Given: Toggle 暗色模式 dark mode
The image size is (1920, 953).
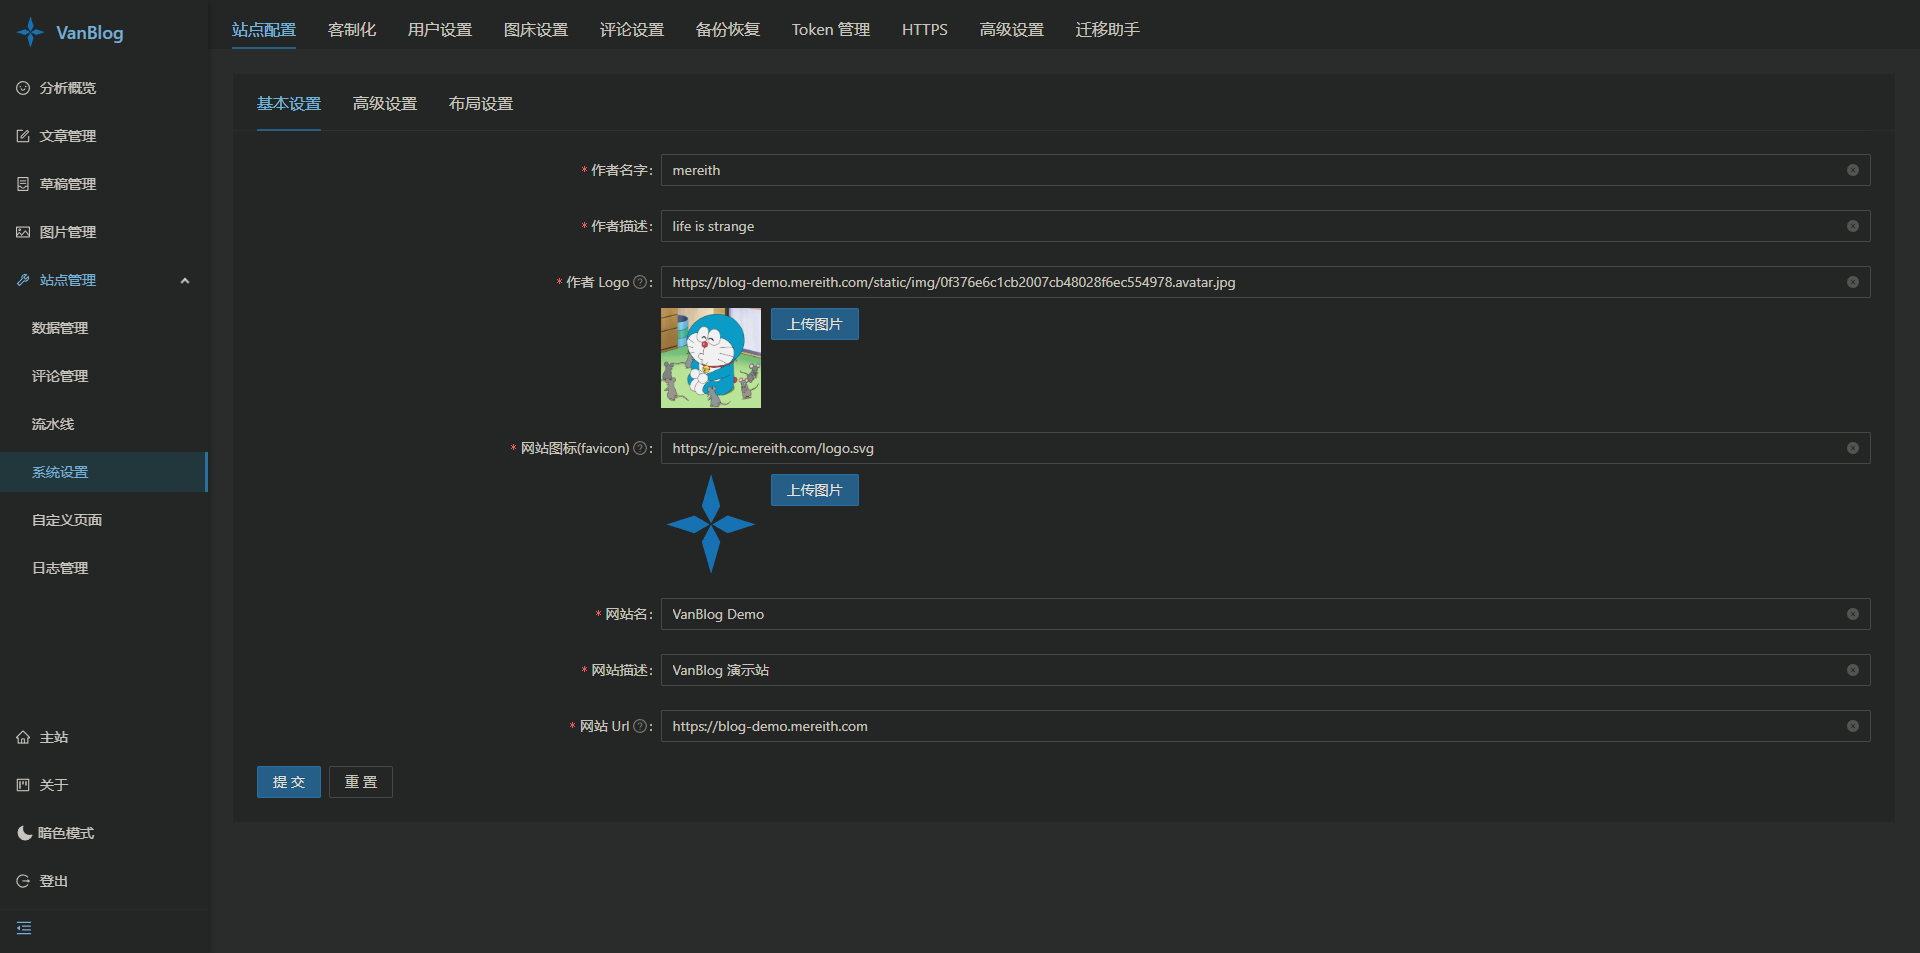Looking at the screenshot, I should (x=56, y=833).
